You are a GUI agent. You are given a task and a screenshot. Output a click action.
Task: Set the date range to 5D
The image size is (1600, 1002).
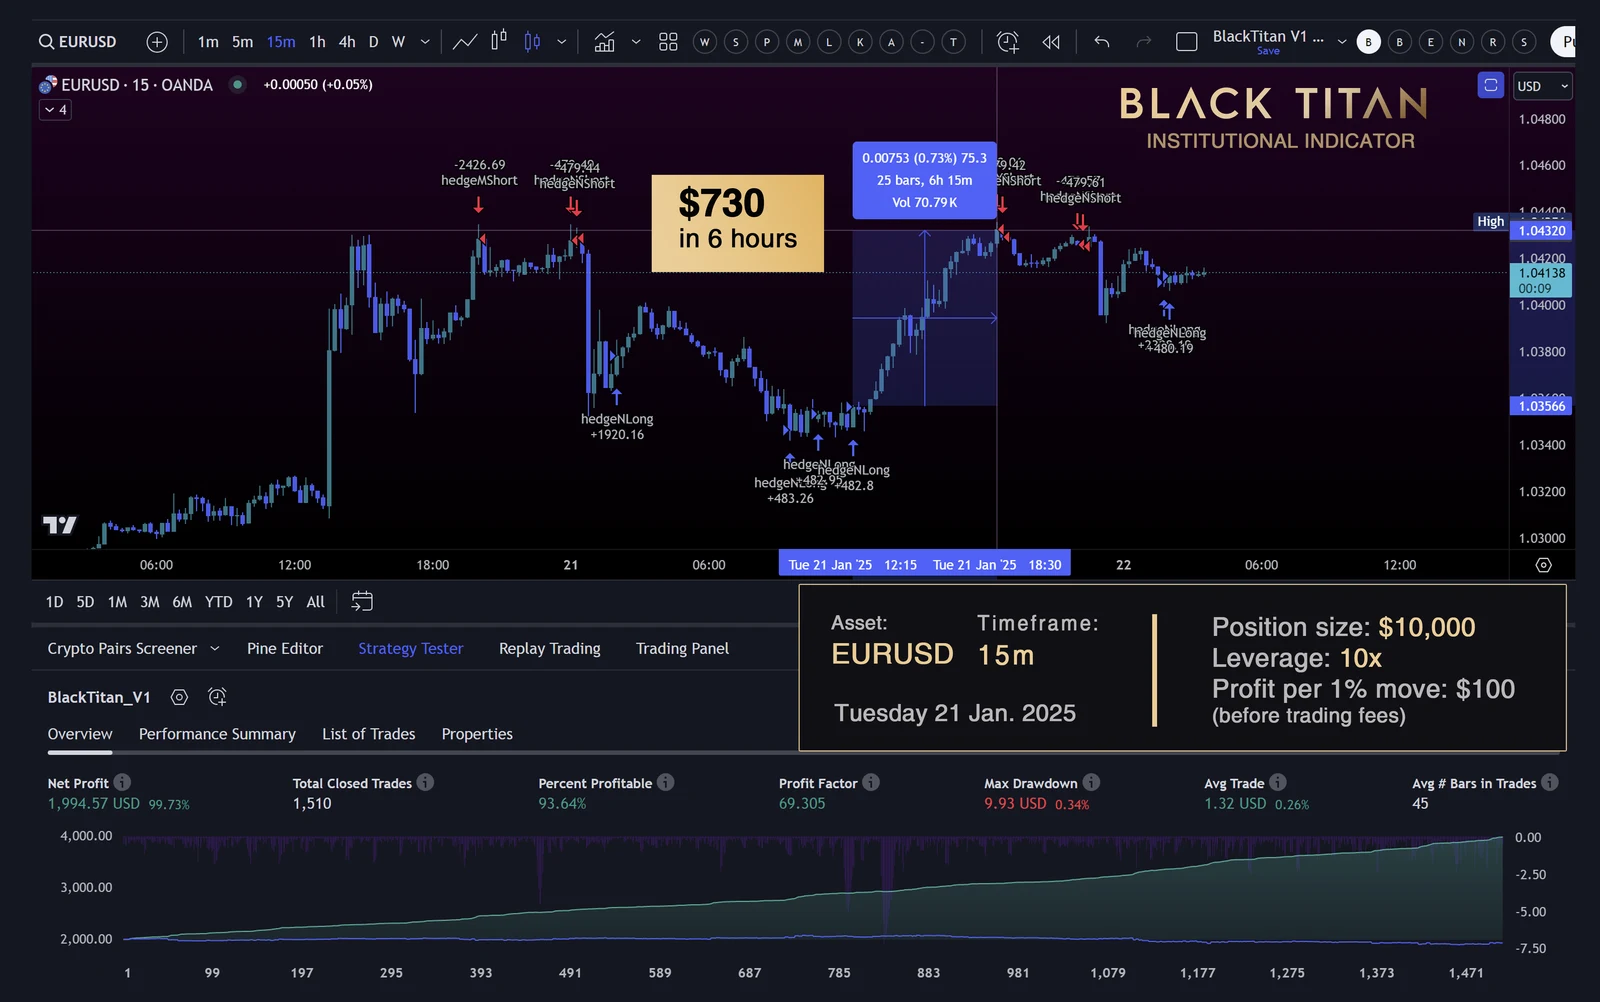[x=85, y=602]
